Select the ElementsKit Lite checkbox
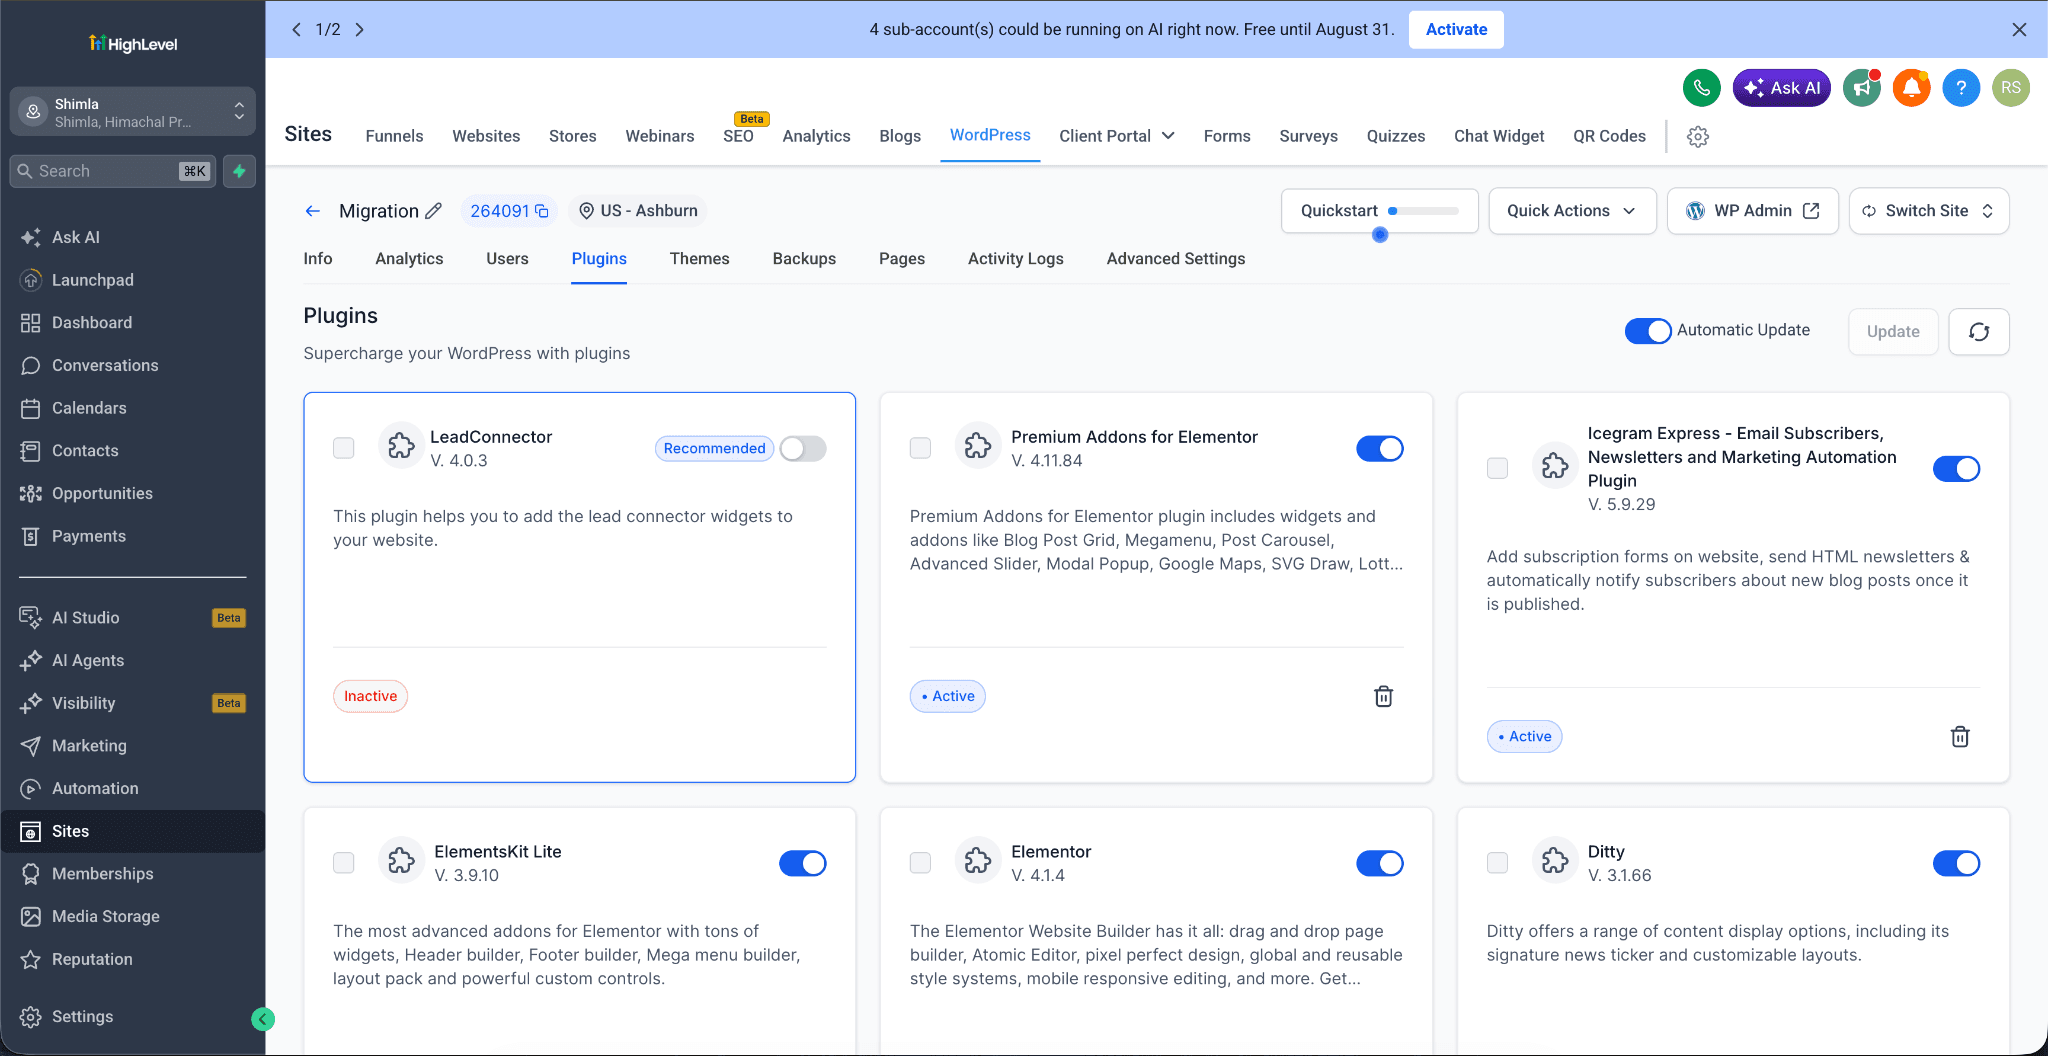The height and width of the screenshot is (1056, 2048). click(x=344, y=863)
